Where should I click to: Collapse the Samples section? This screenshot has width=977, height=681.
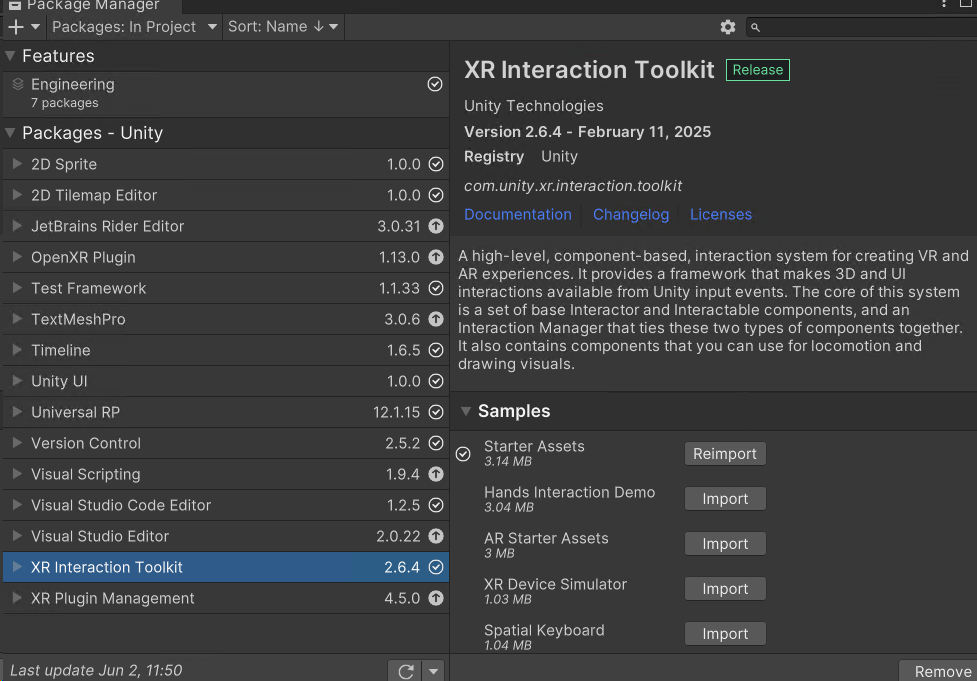point(466,411)
